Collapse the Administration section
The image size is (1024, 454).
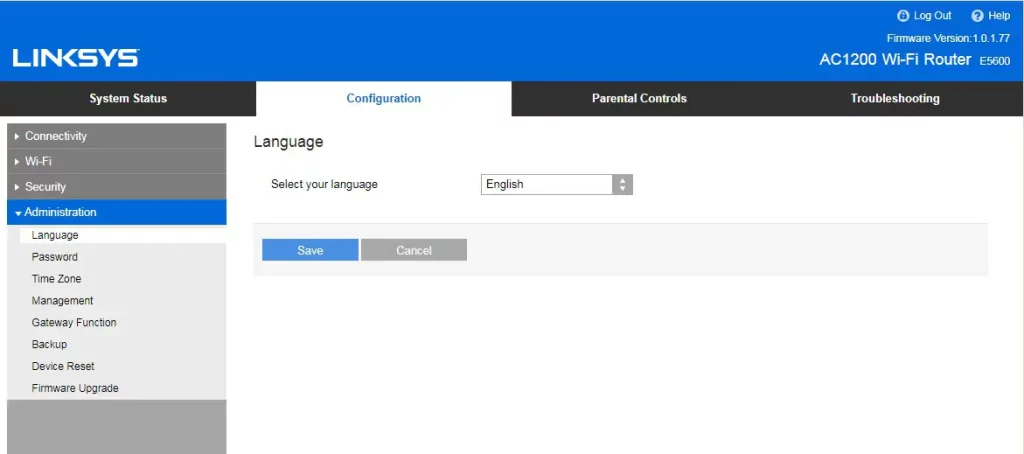pos(117,212)
